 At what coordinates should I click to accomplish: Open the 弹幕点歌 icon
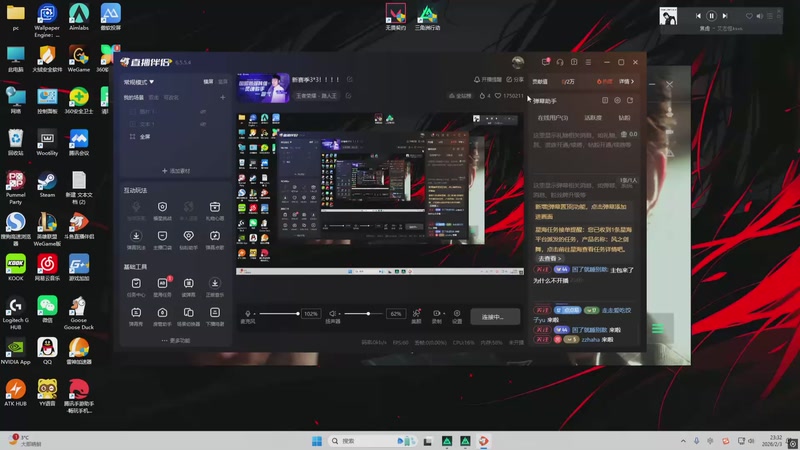point(215,236)
